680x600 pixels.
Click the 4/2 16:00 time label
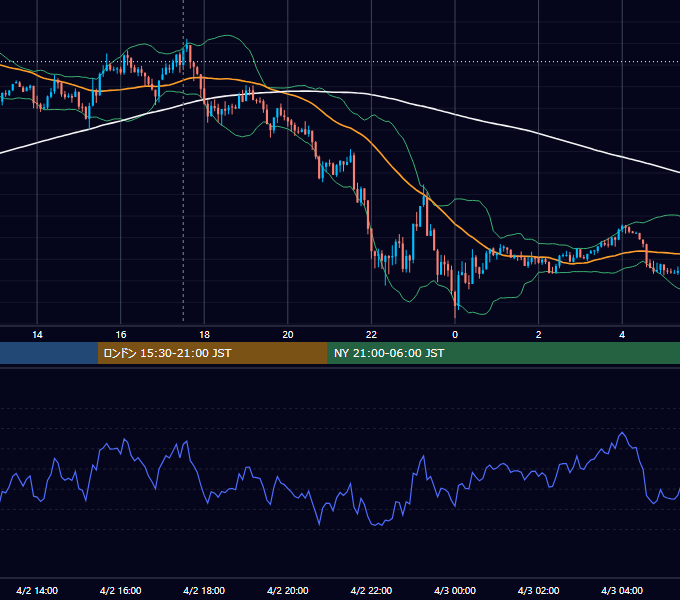[x=121, y=590]
